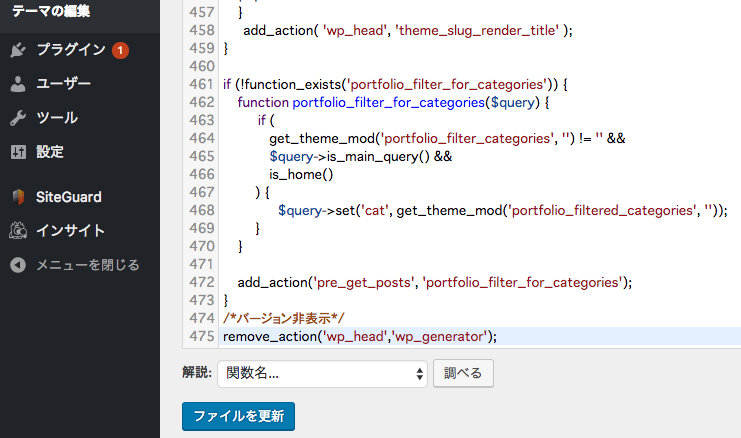Click the dropdown arrows on 関数名 selector
The width and height of the screenshot is (741, 438).
tap(419, 374)
